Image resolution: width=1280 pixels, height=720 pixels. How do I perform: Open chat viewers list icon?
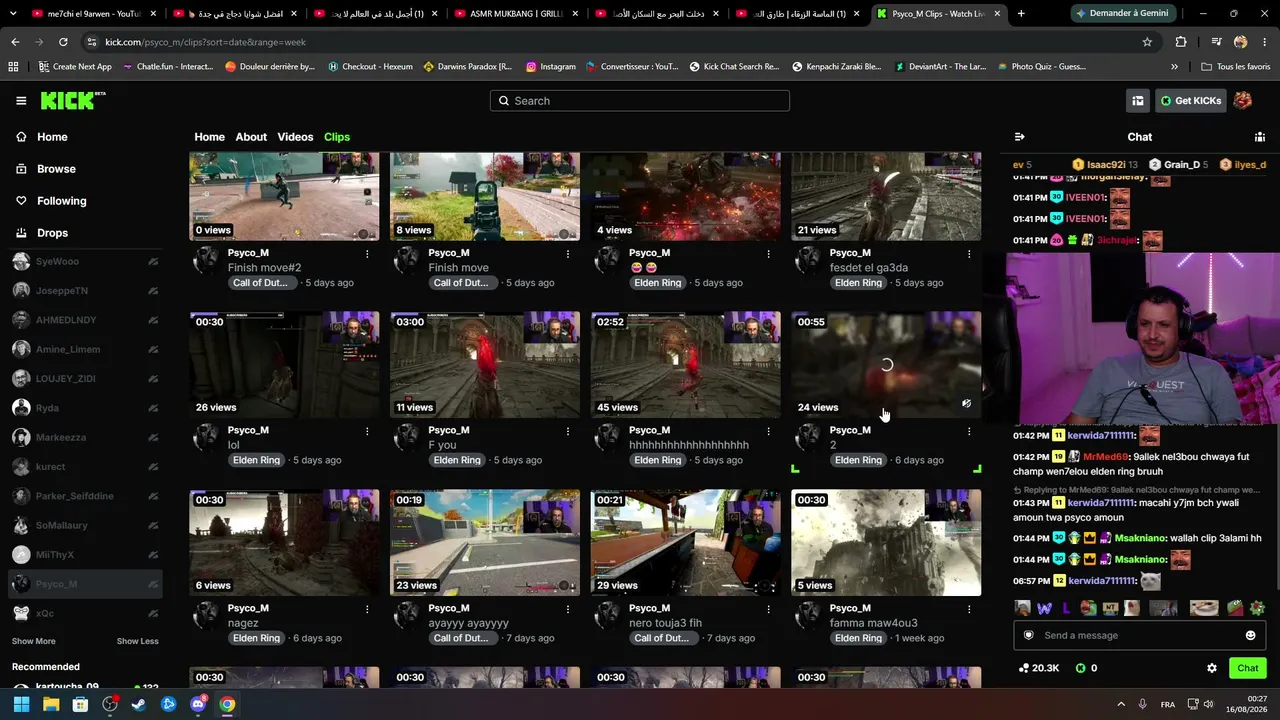click(x=1260, y=137)
